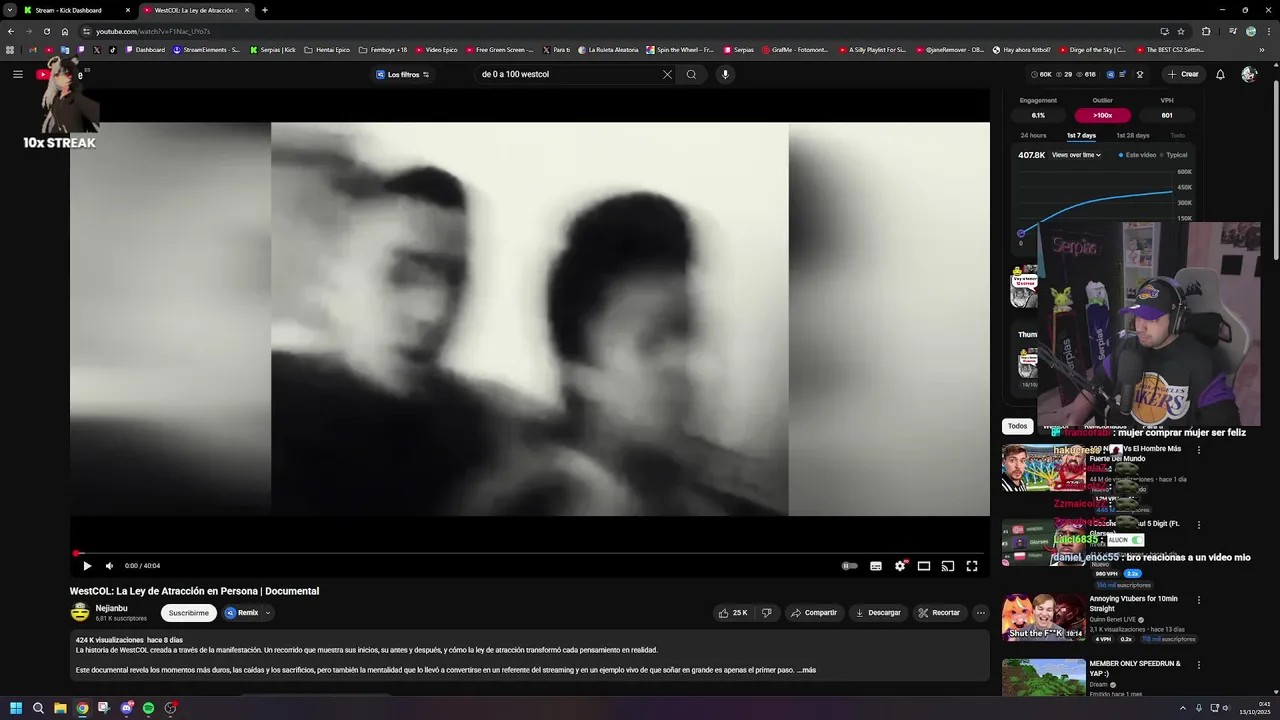Click the 801 VPH value
Screen dimensions: 1280x720
[x=1167, y=115]
